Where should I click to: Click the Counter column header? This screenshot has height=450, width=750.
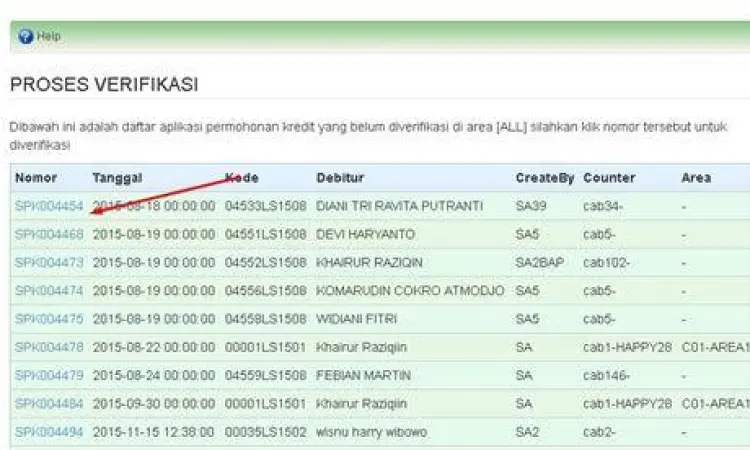tap(609, 178)
